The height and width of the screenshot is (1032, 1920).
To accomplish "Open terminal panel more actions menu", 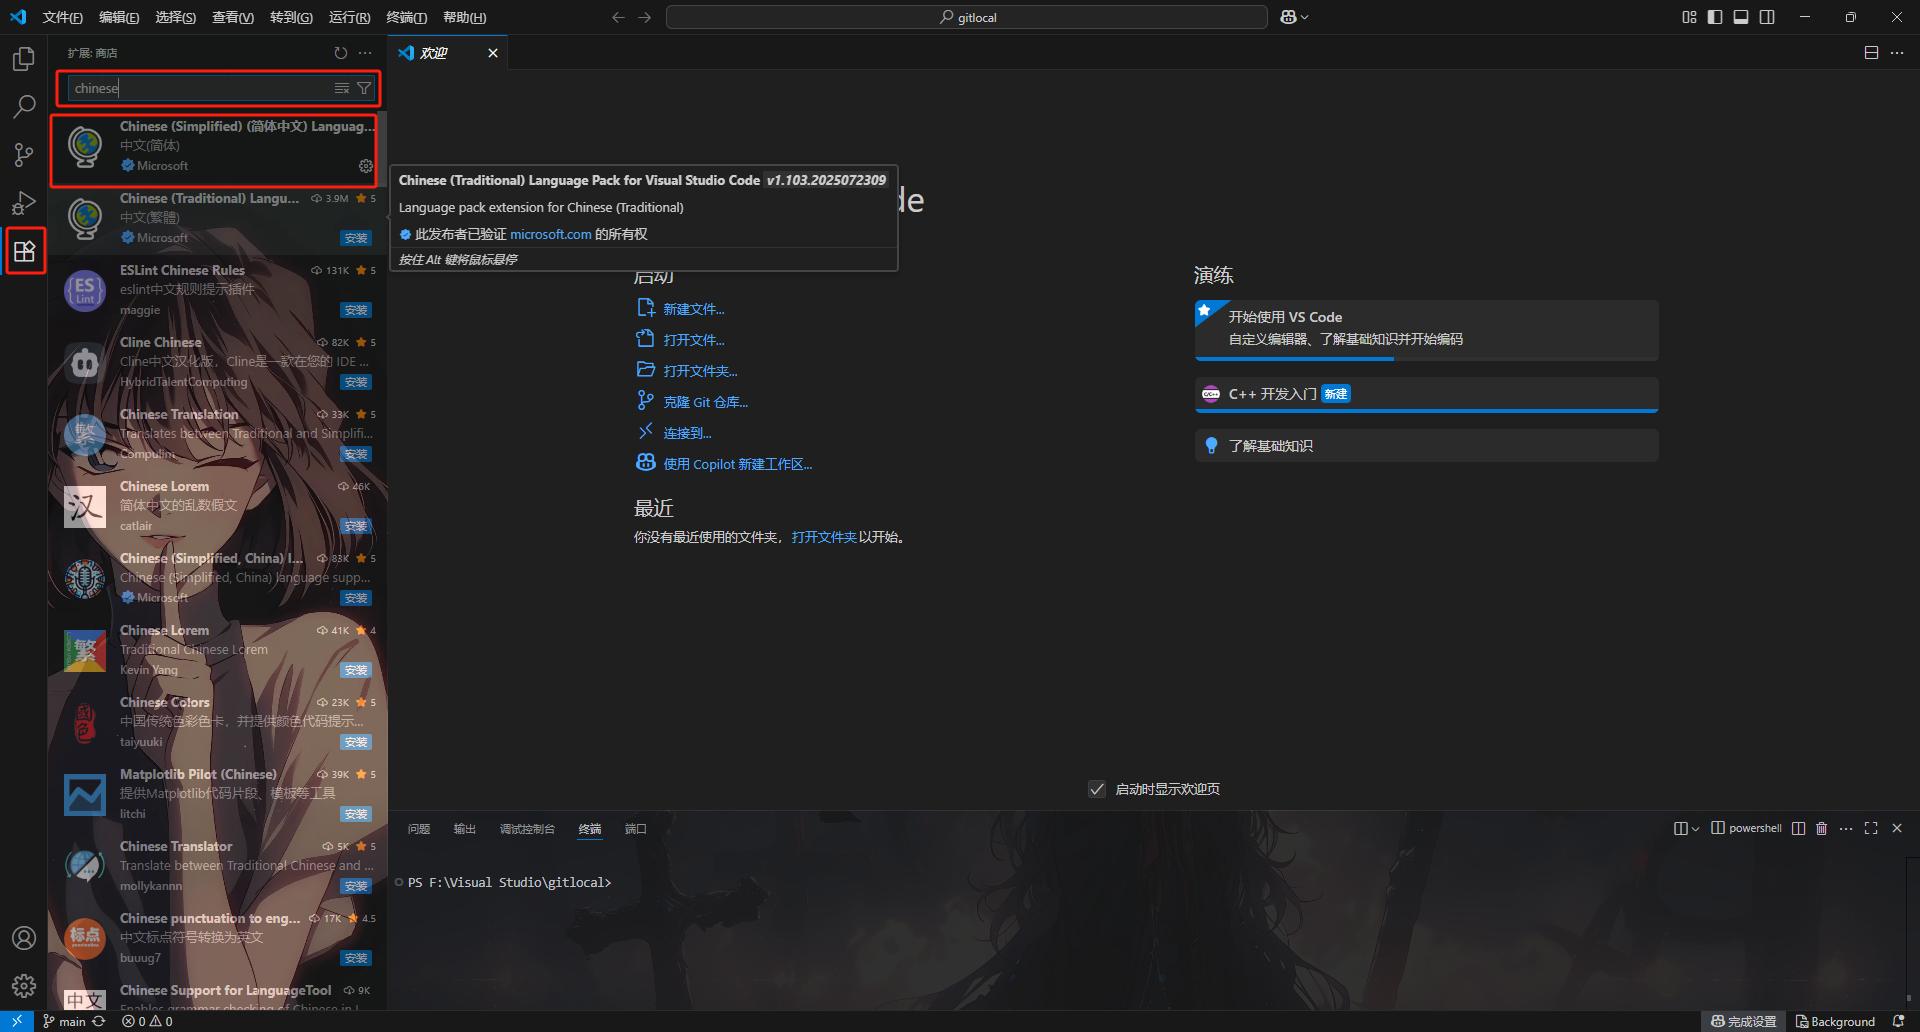I will [1846, 828].
